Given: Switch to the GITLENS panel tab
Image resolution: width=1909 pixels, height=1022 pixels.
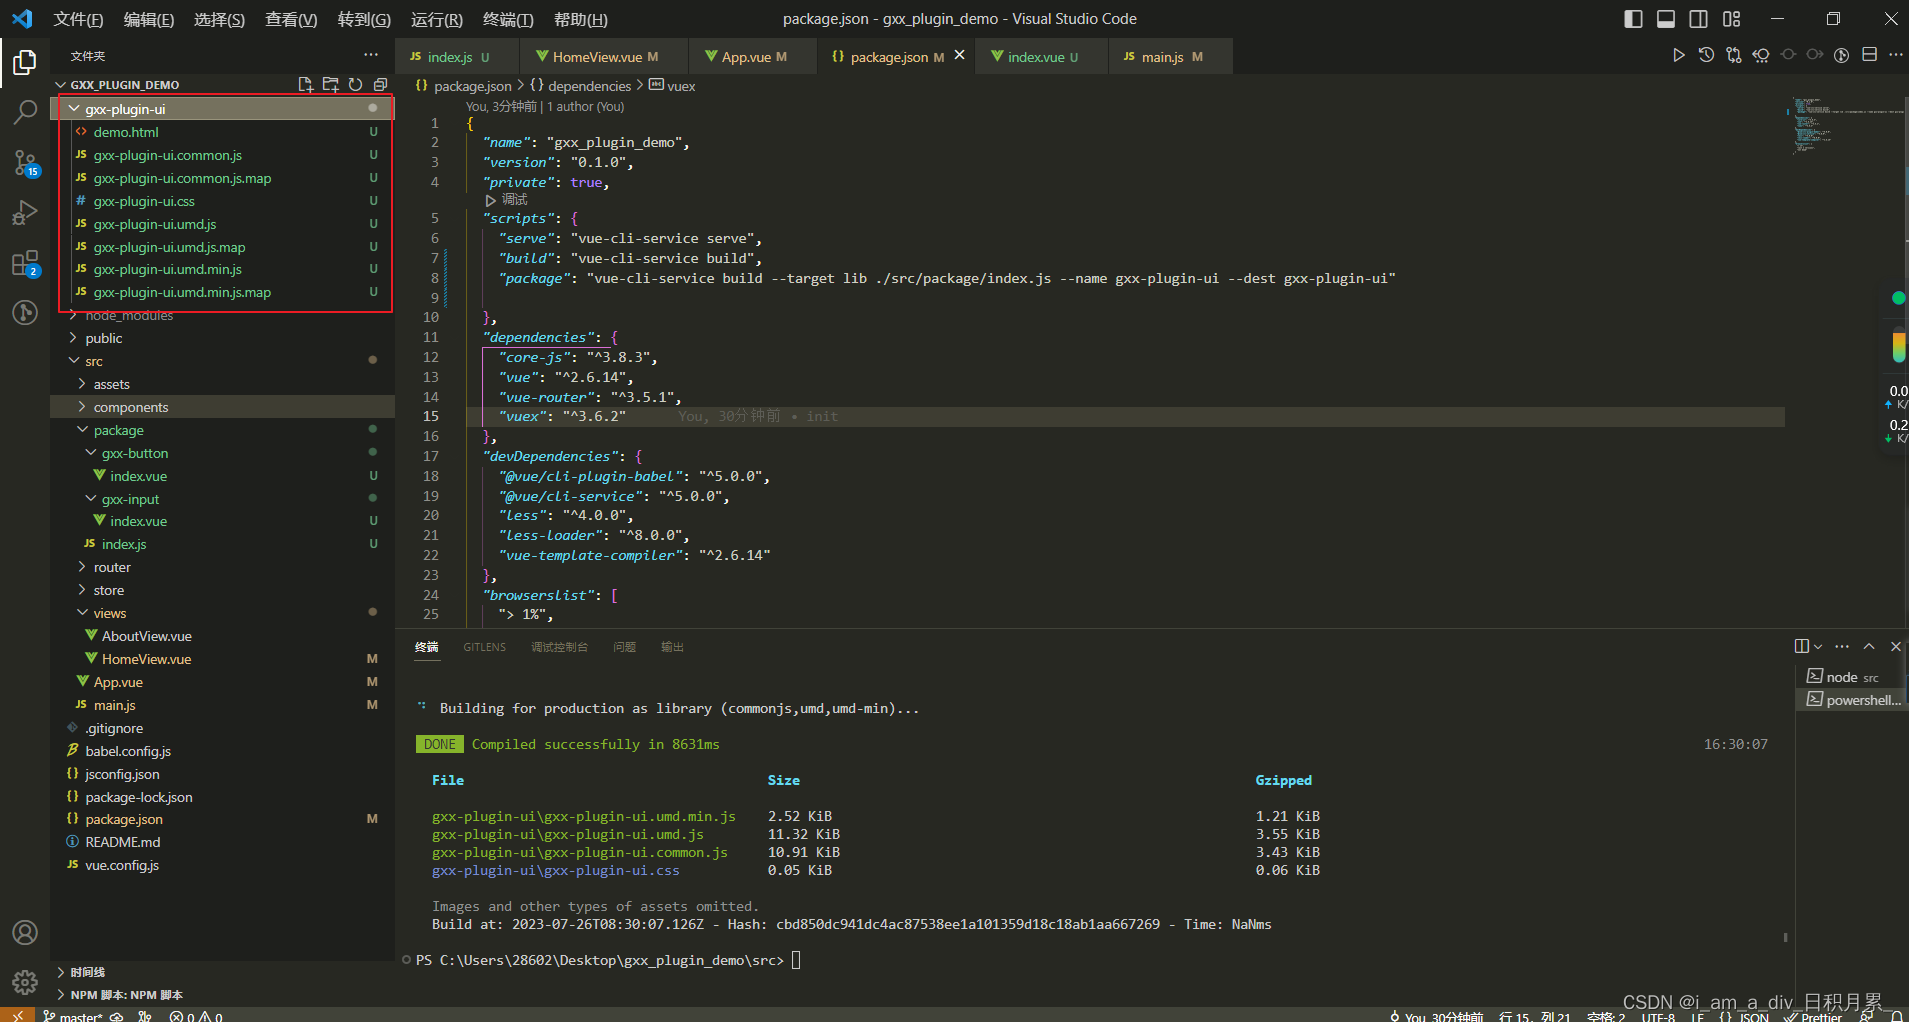Looking at the screenshot, I should click(484, 647).
